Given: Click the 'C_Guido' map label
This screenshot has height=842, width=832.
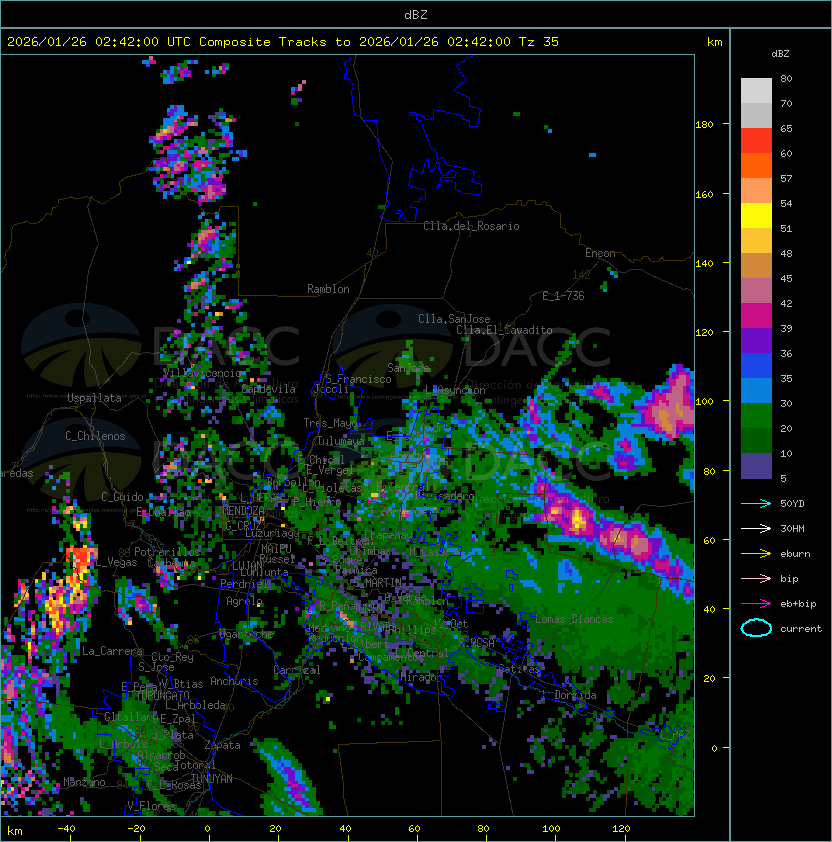Looking at the screenshot, I should (122, 497).
